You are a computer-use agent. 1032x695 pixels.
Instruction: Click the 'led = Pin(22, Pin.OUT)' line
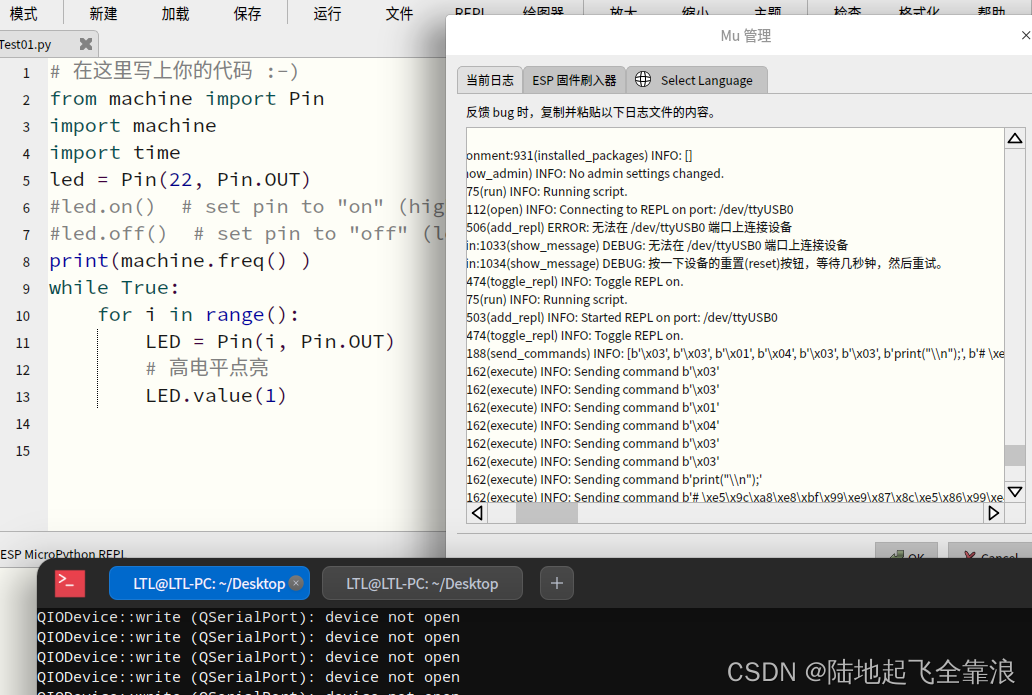pyautogui.click(x=180, y=180)
